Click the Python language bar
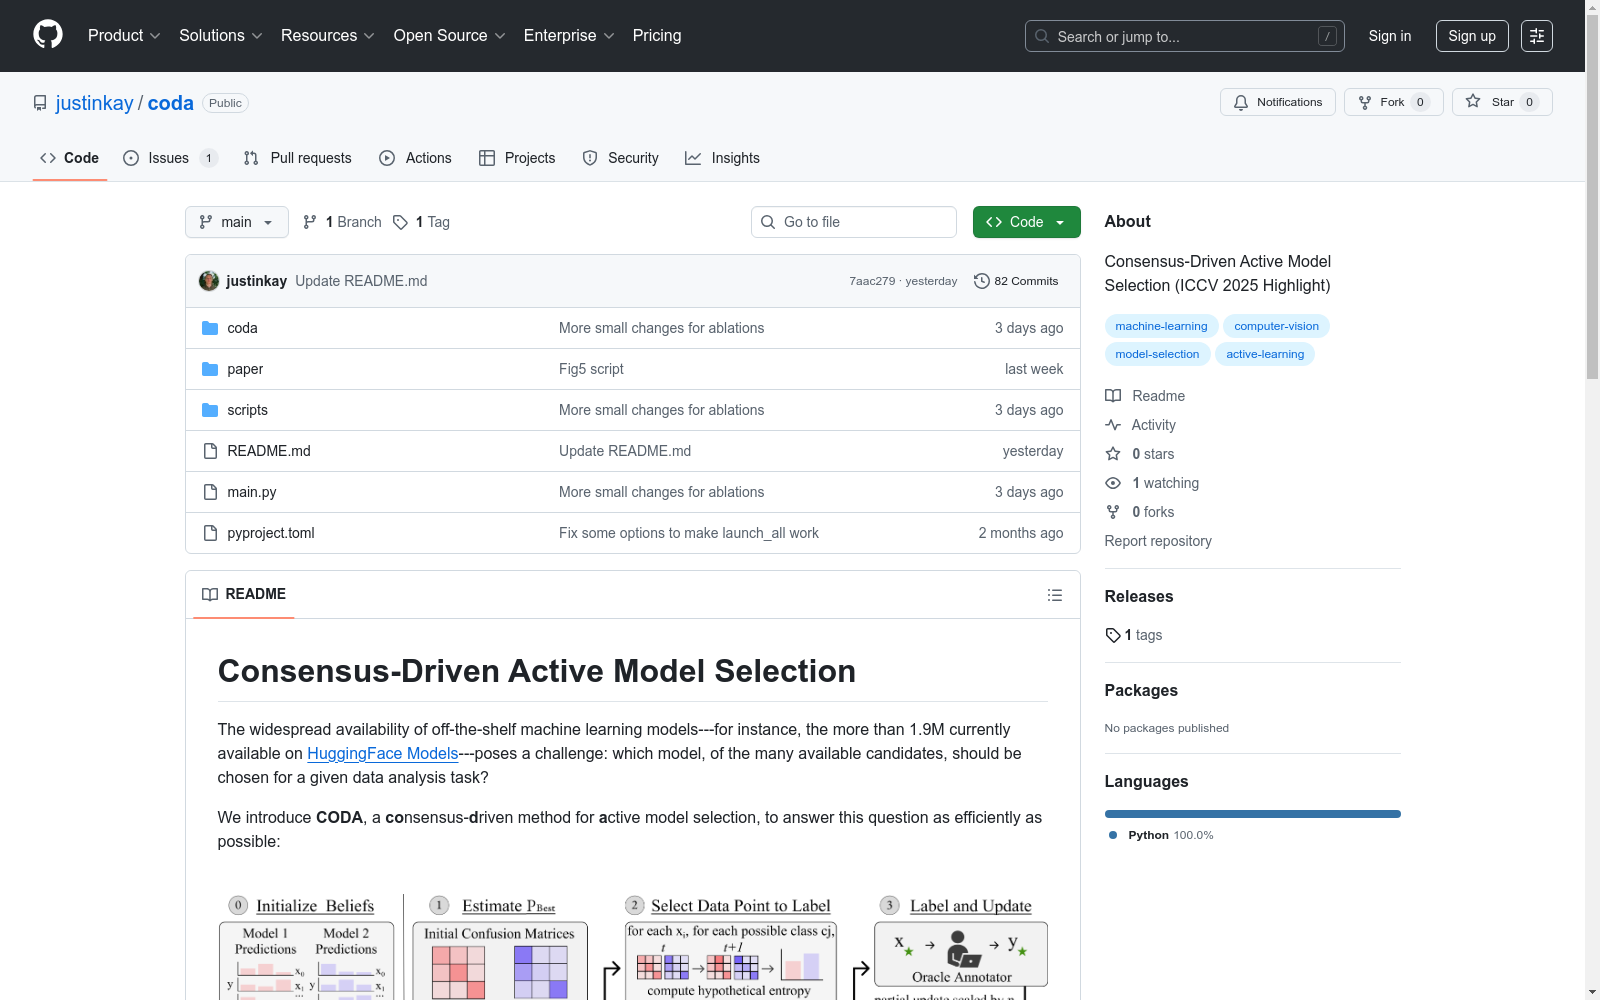The height and width of the screenshot is (1000, 1600). pos(1253,814)
